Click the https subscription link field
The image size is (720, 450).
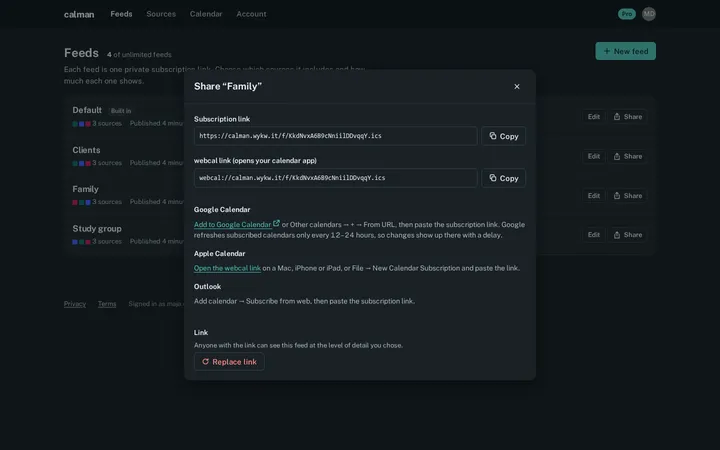click(335, 136)
